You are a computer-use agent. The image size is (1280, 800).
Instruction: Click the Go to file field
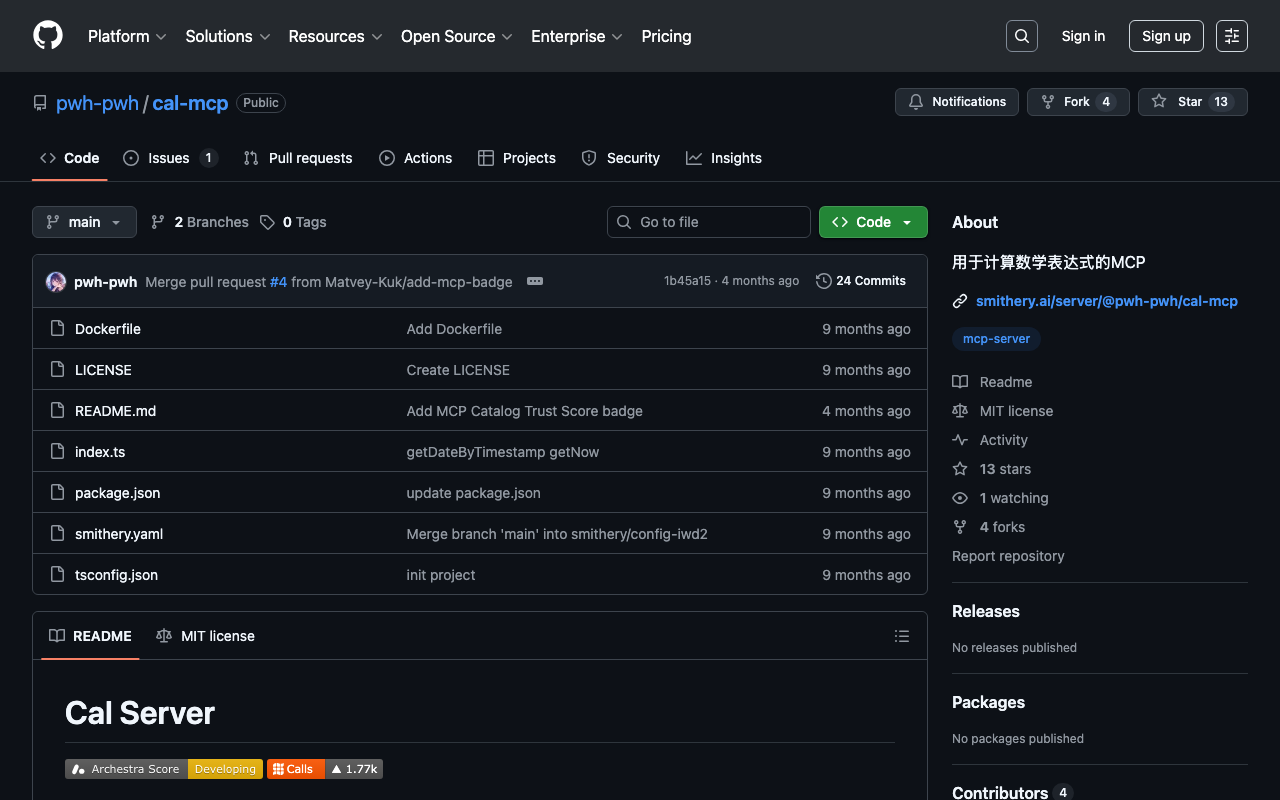coord(709,222)
